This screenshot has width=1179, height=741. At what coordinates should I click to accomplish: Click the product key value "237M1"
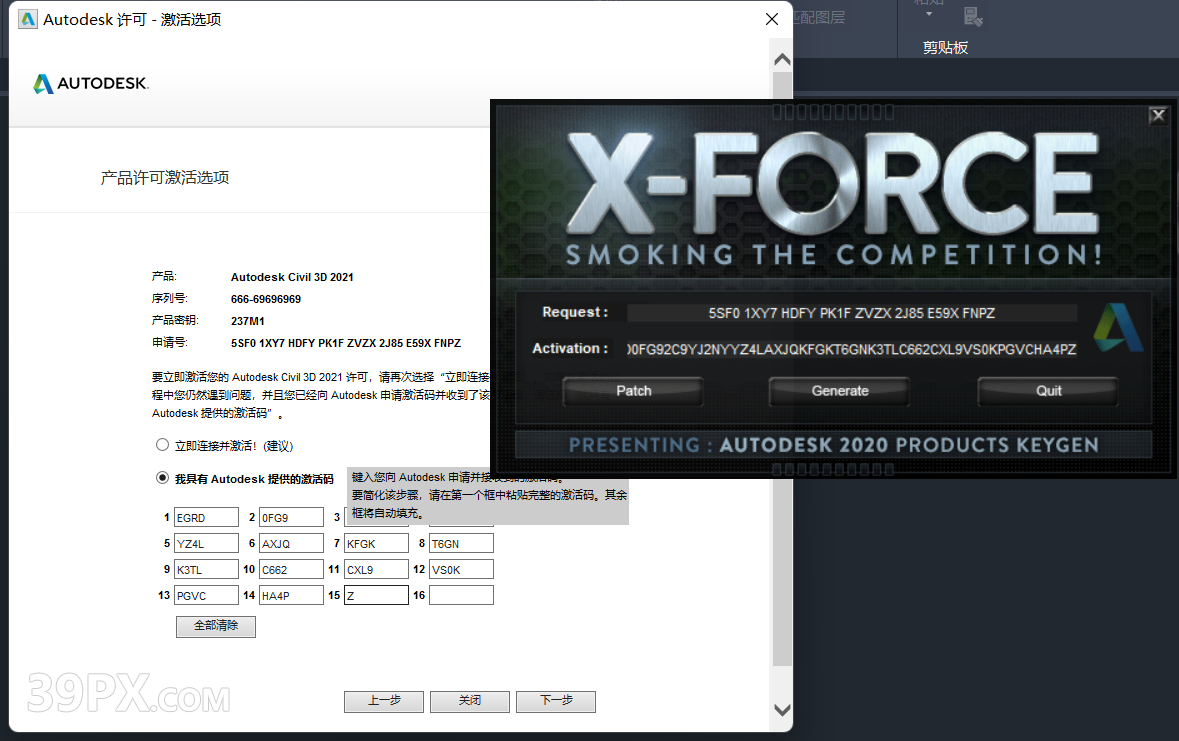pyautogui.click(x=247, y=320)
